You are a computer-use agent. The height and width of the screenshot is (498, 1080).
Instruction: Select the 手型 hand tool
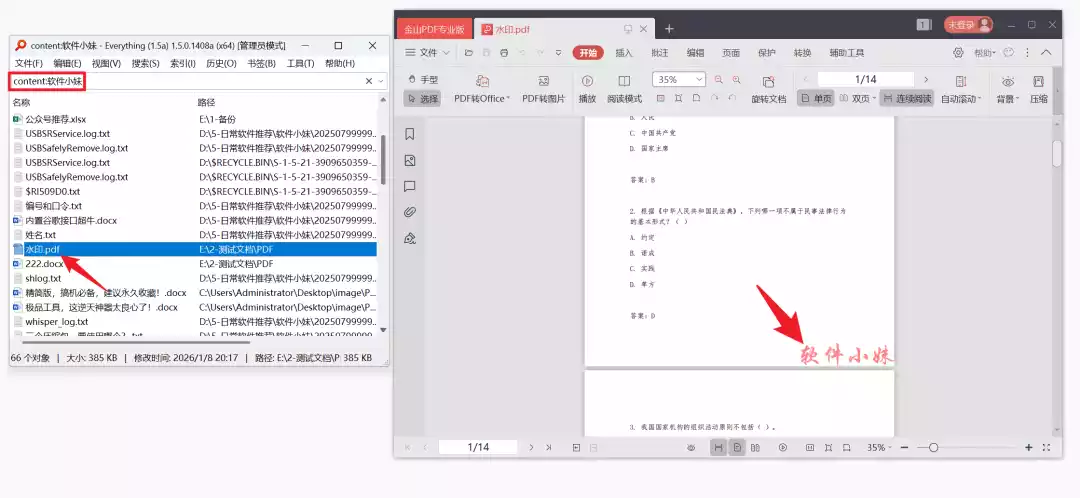click(x=423, y=80)
